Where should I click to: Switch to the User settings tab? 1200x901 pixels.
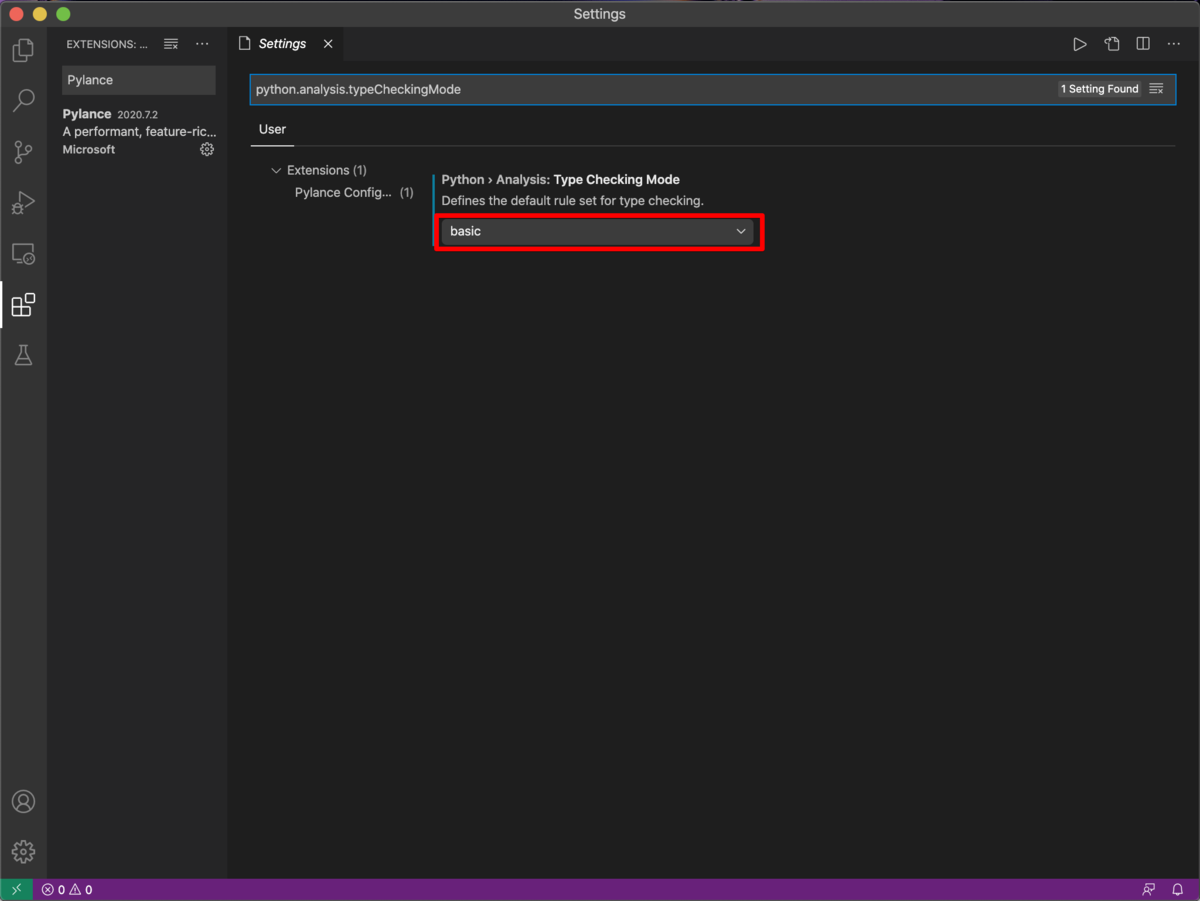point(272,129)
